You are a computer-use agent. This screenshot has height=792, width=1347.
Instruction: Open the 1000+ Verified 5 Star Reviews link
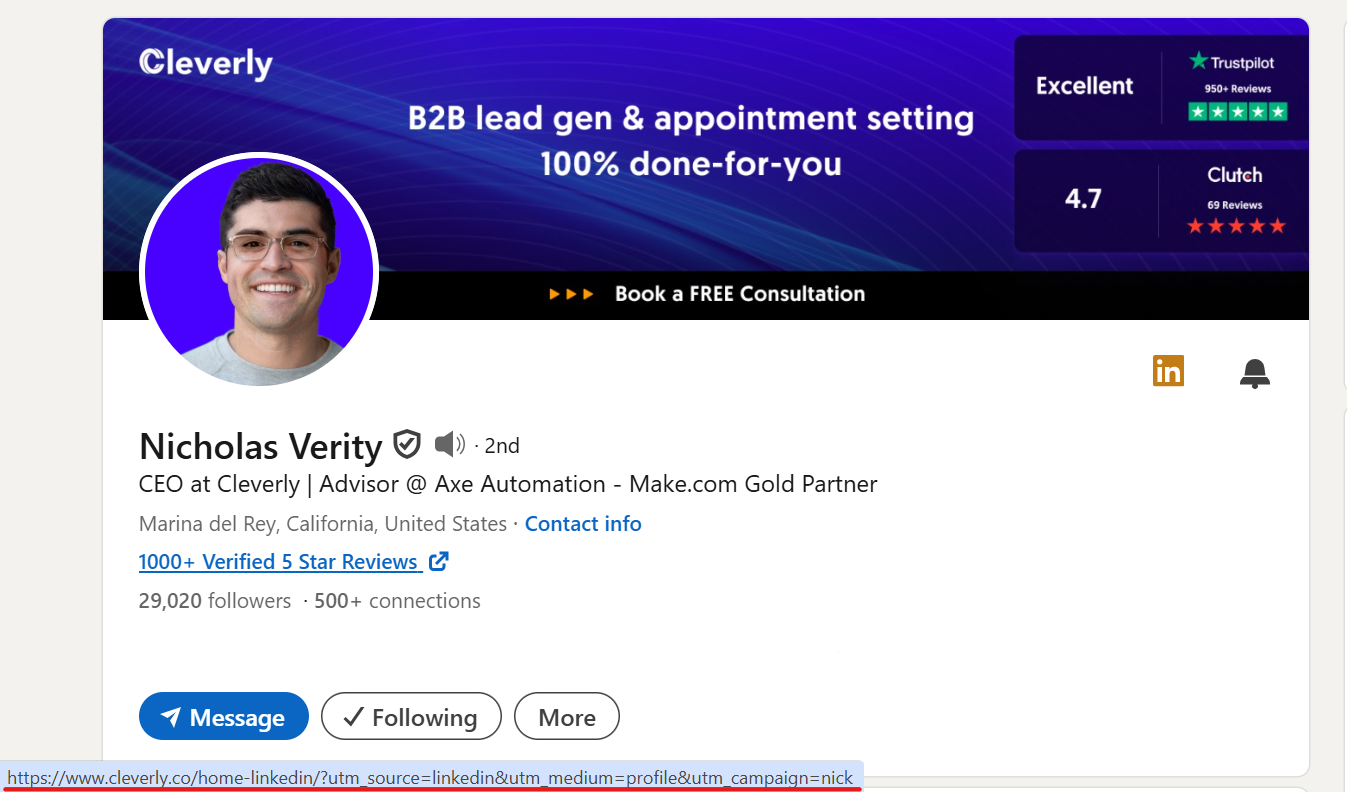point(278,562)
